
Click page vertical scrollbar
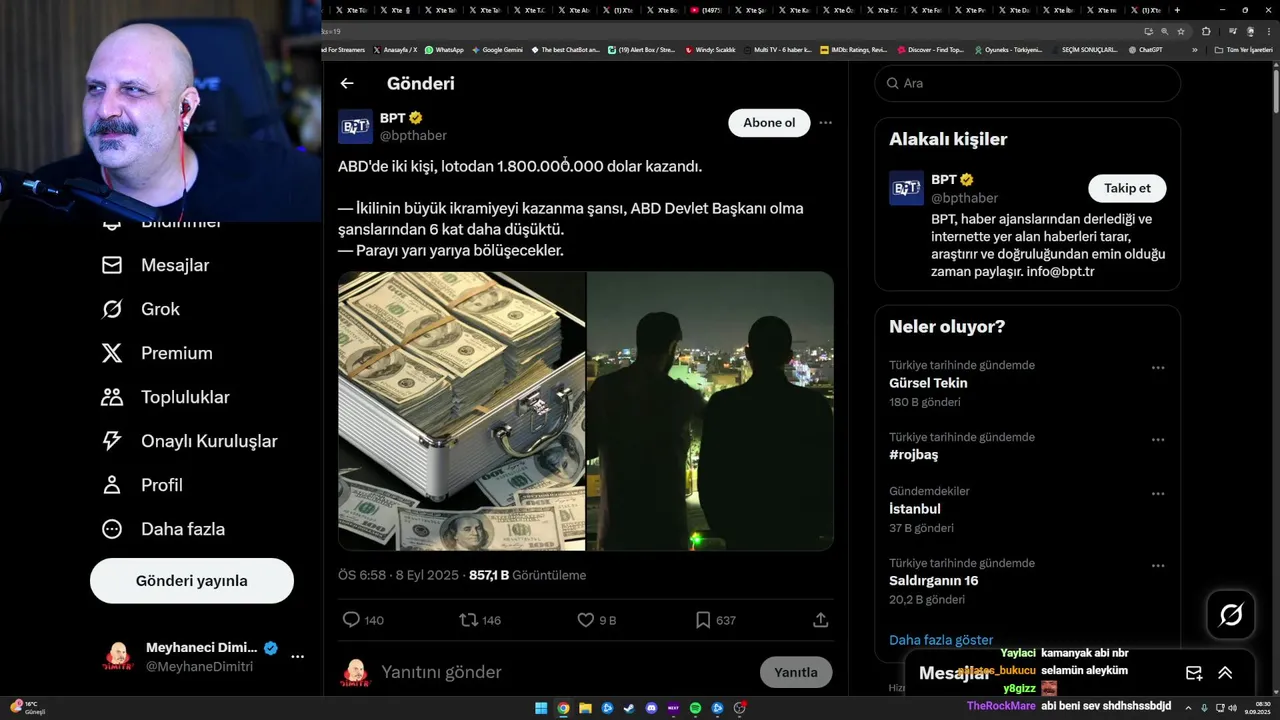[x=1276, y=90]
